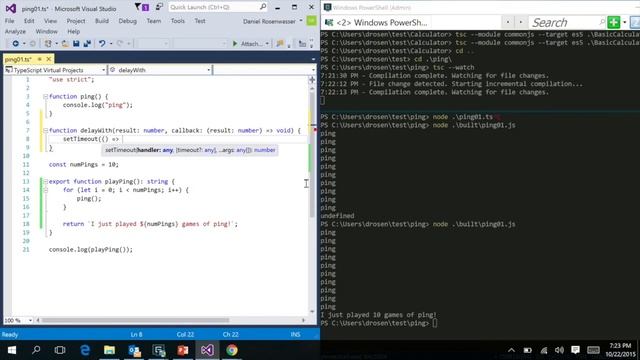
Task: Open File Explorer from taskbar
Action: [x=109, y=350]
